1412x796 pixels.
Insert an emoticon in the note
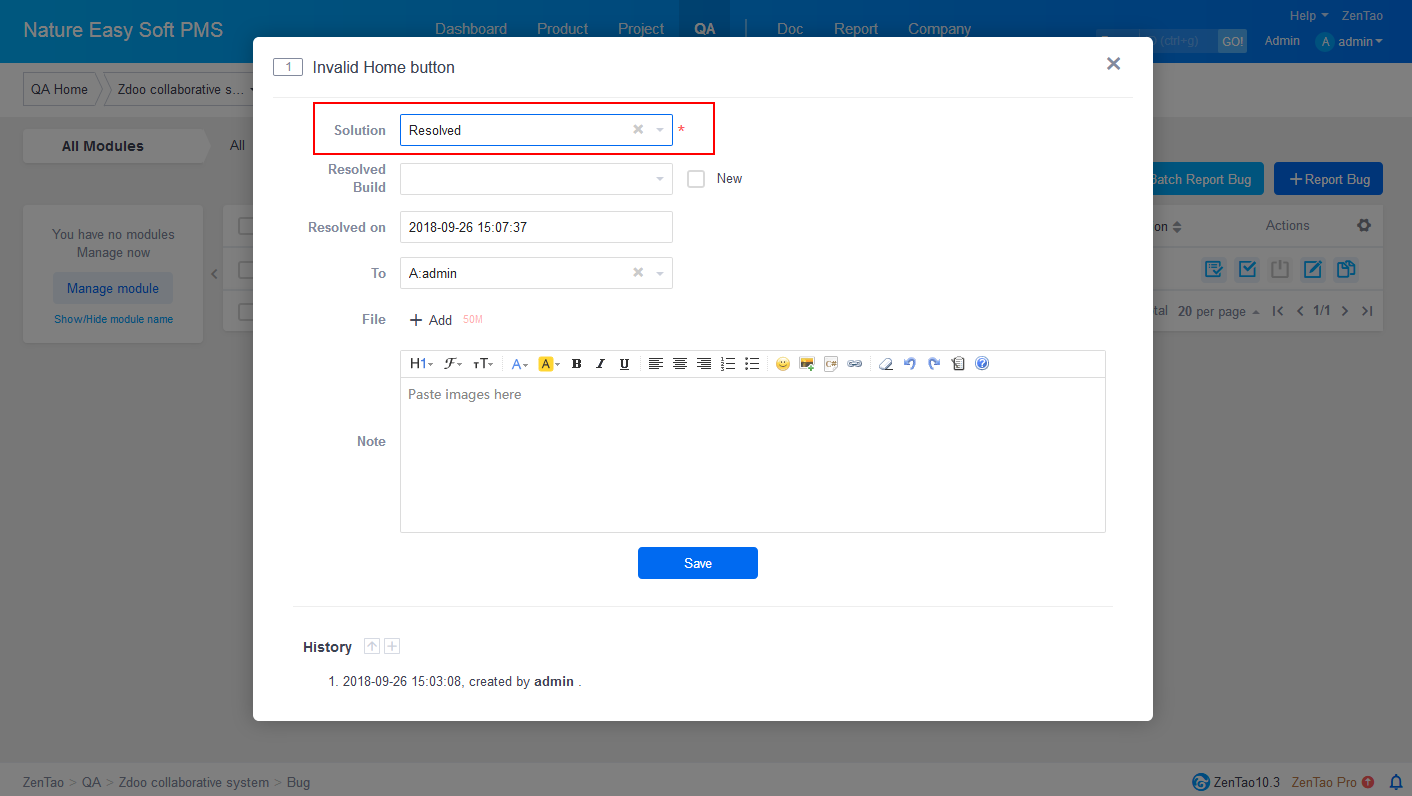pyautogui.click(x=782, y=364)
